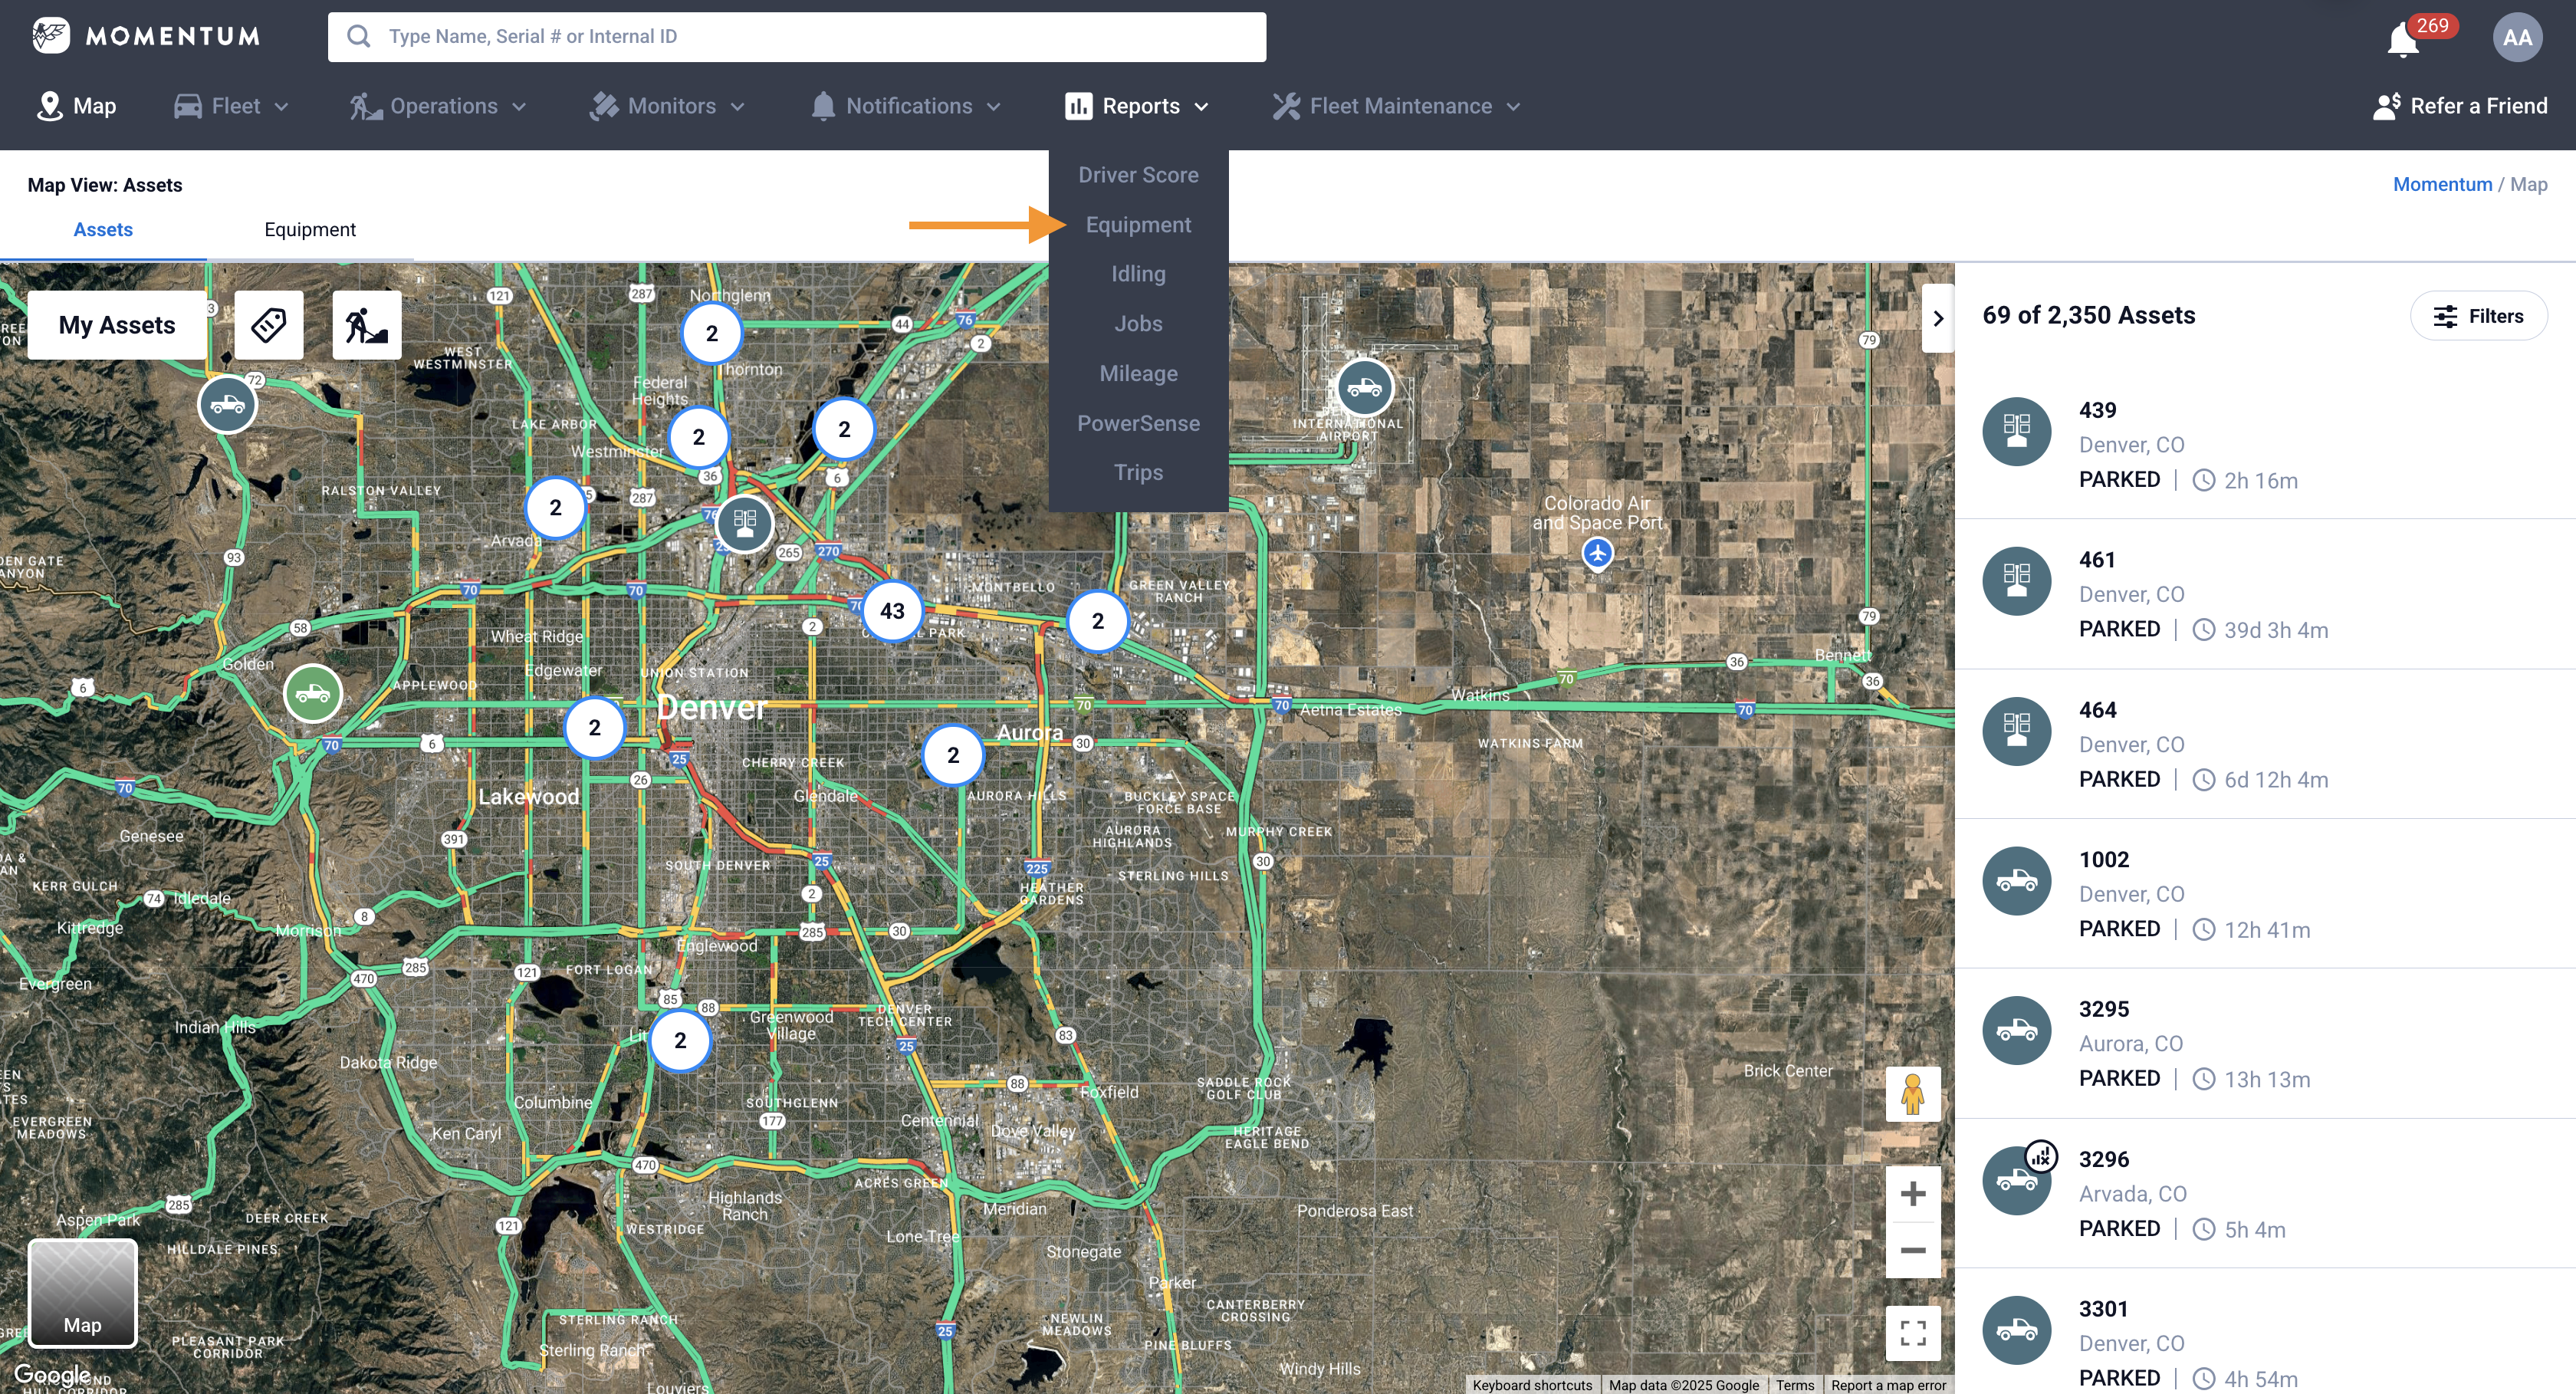Toggle the My Assets button
The image size is (2576, 1394).
[x=117, y=325]
